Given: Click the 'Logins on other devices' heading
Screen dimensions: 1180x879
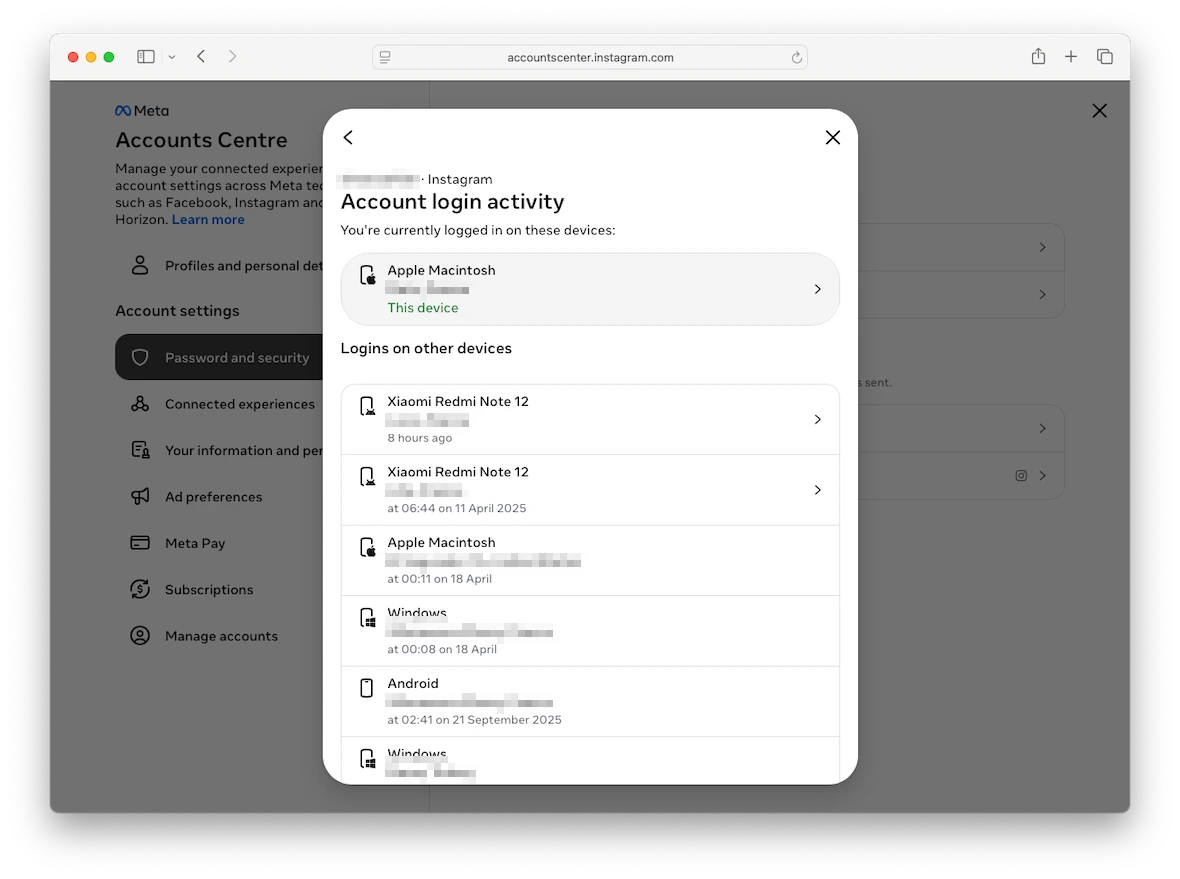Looking at the screenshot, I should [x=426, y=348].
